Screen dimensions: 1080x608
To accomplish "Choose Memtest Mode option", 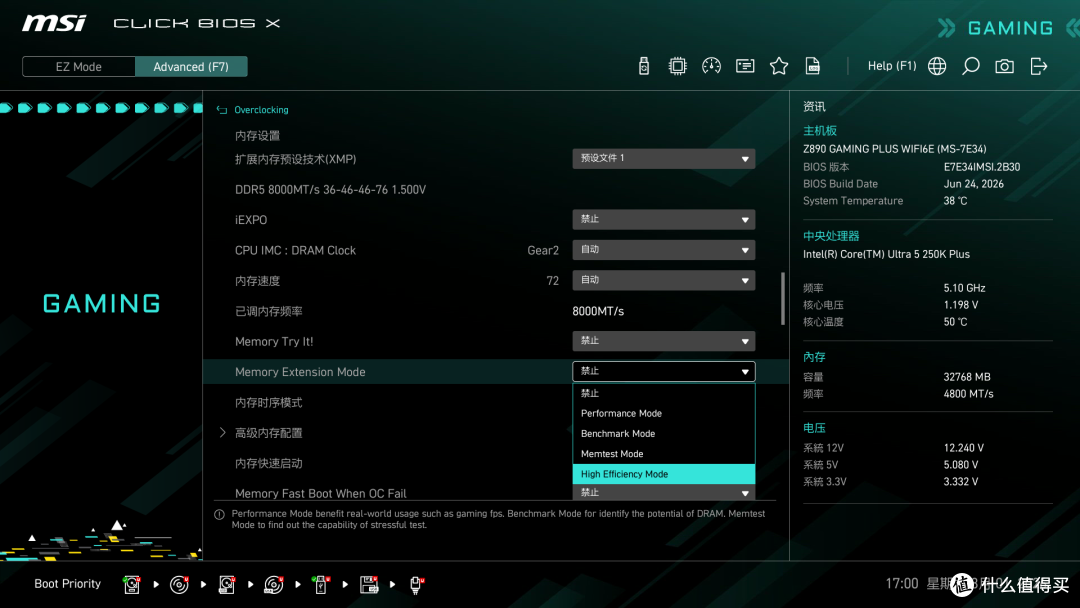I will pos(663,454).
